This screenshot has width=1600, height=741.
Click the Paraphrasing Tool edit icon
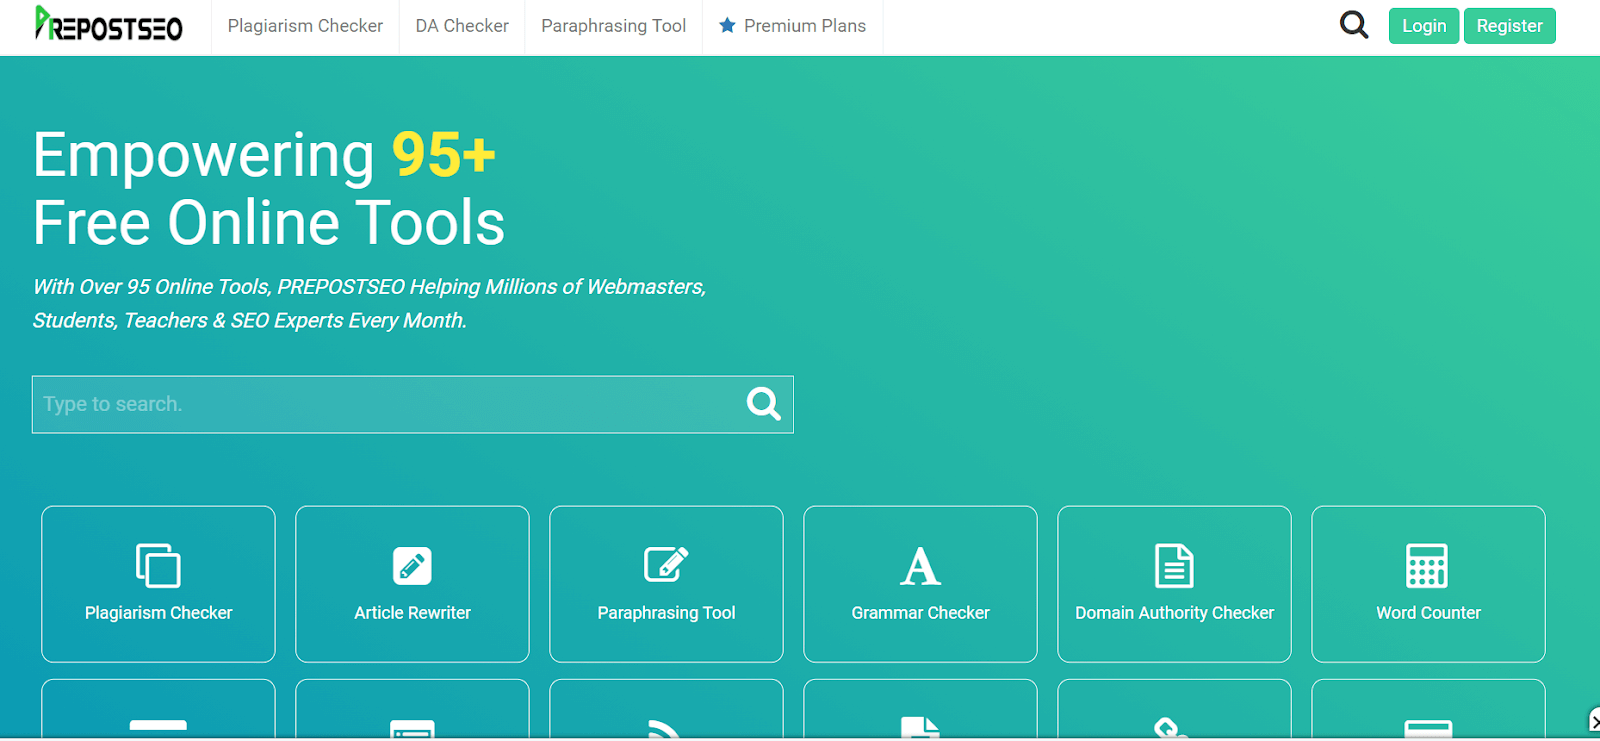(666, 564)
